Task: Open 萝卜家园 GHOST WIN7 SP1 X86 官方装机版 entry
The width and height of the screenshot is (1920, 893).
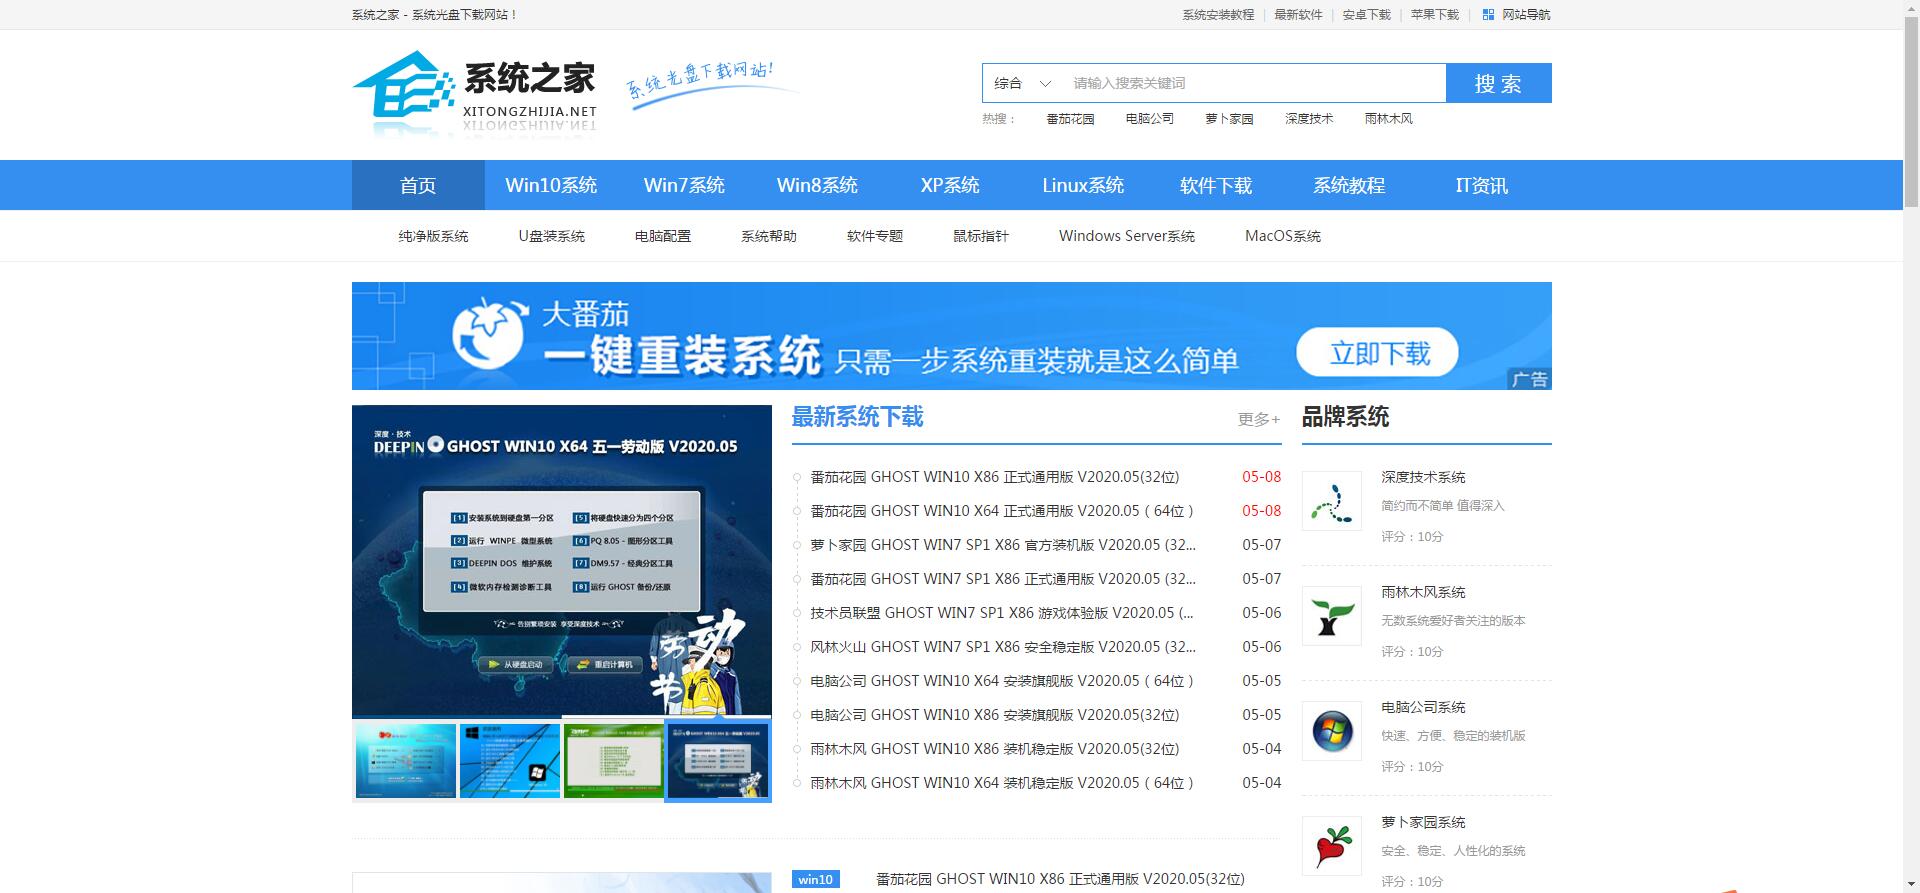Action: 1003,545
